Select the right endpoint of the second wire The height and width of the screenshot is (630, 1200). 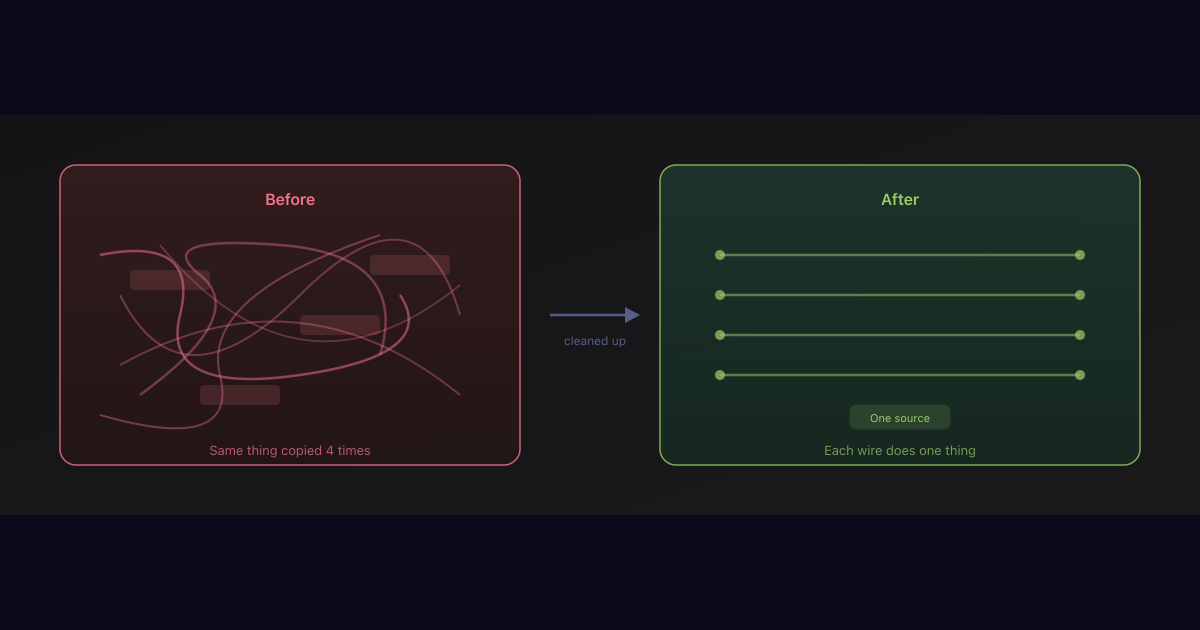tap(1080, 295)
